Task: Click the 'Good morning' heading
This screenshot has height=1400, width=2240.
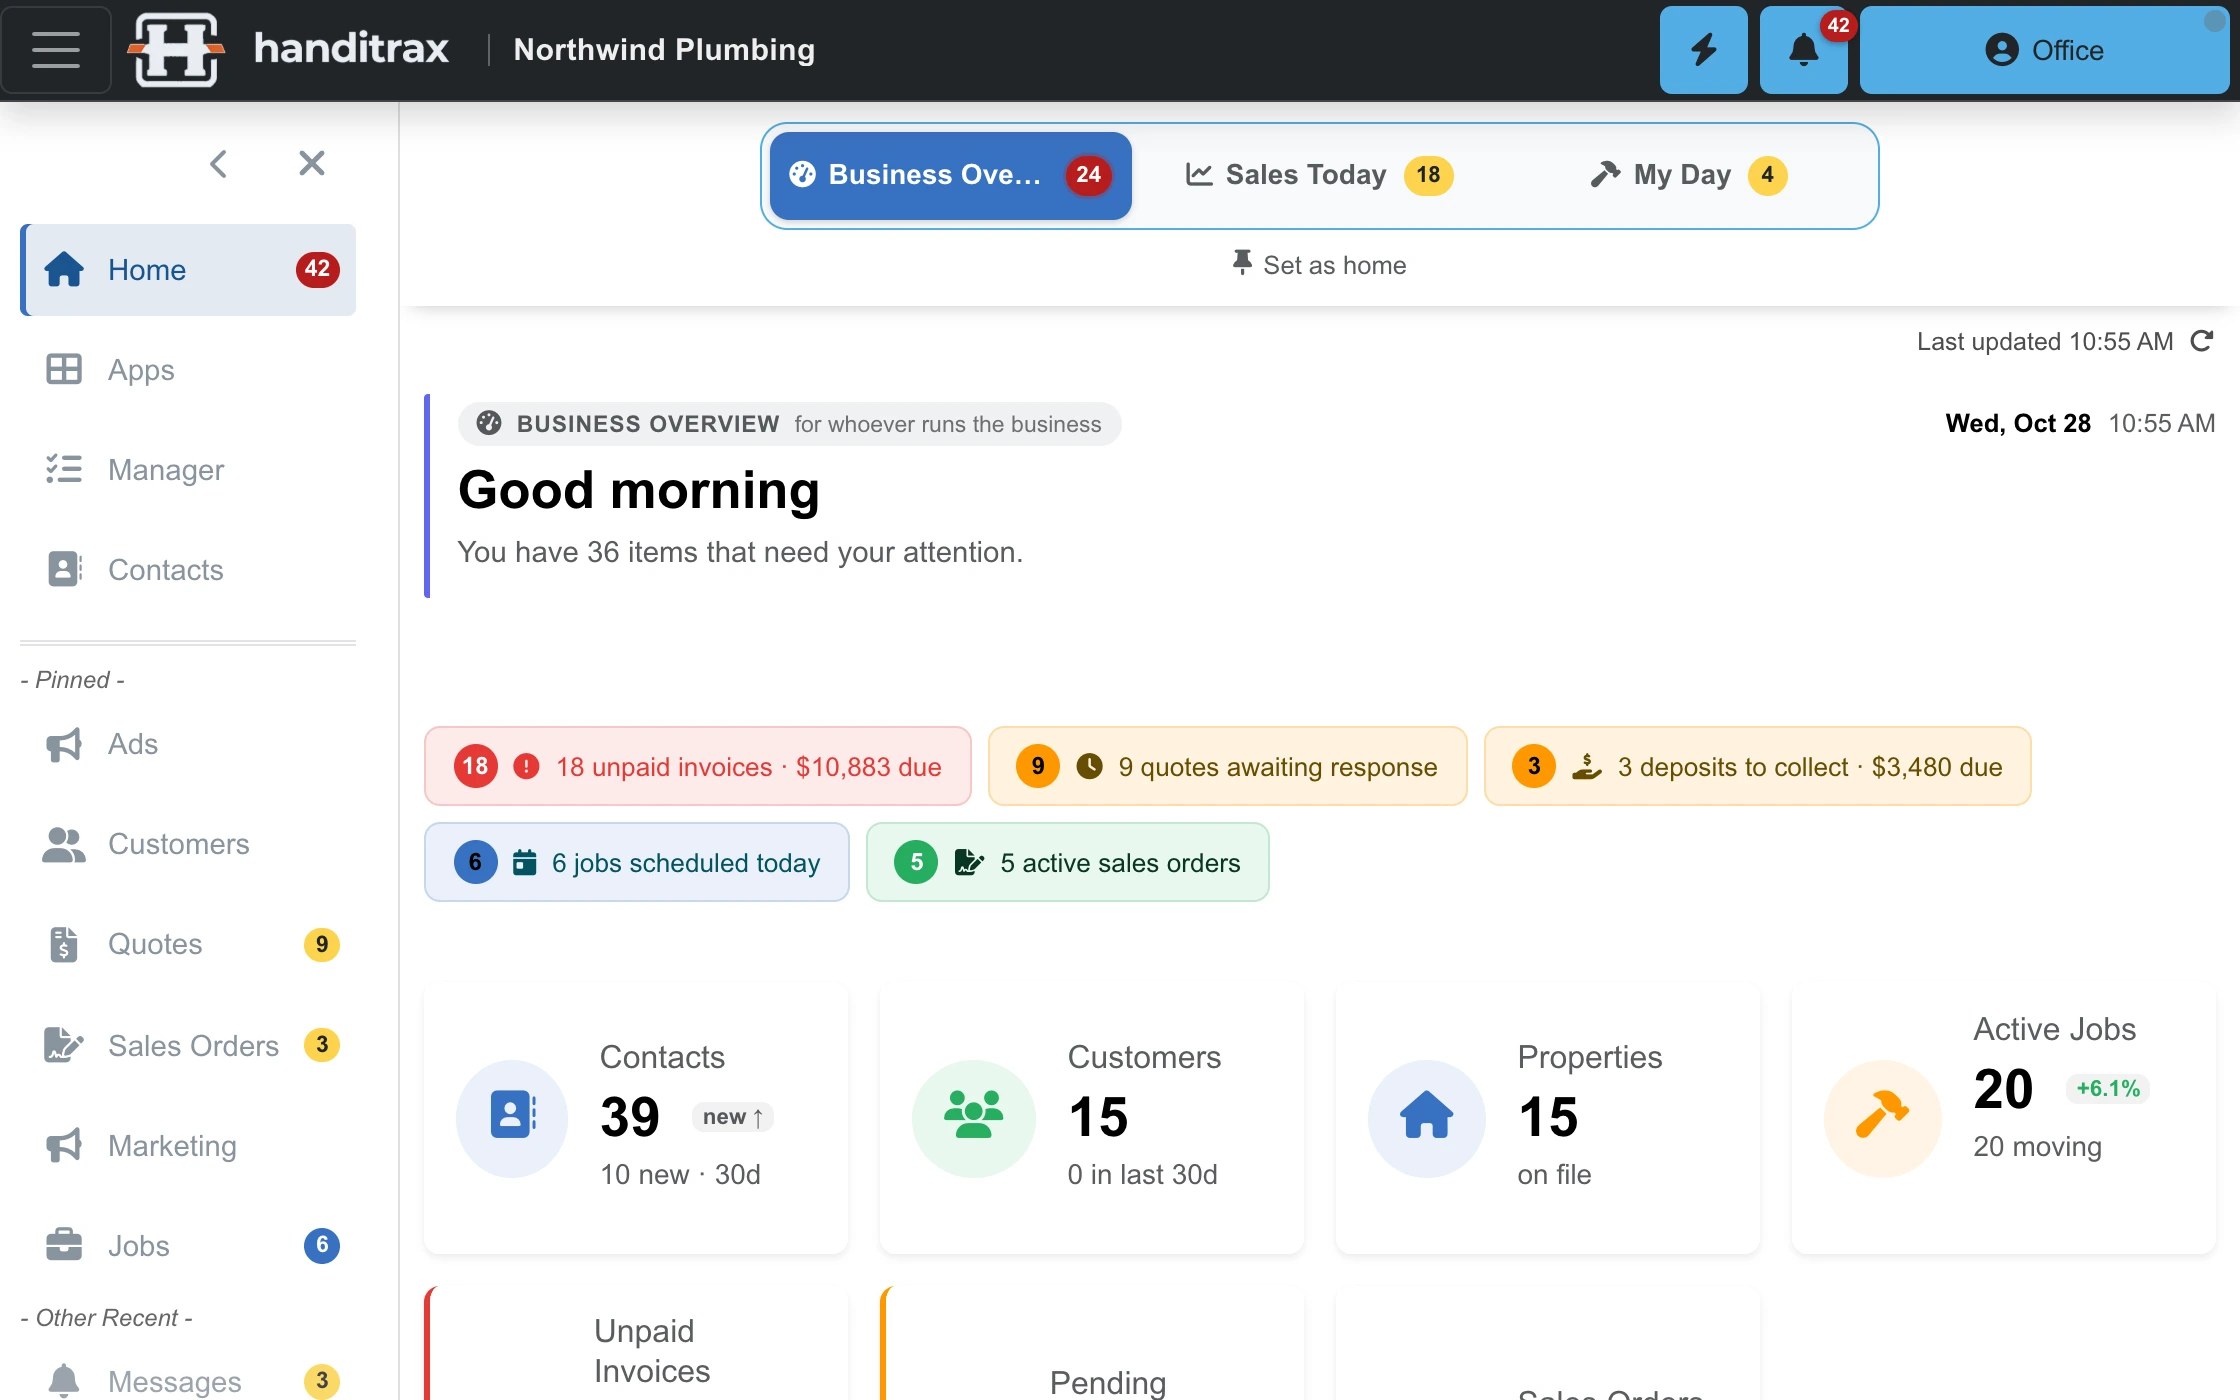Action: [x=639, y=490]
